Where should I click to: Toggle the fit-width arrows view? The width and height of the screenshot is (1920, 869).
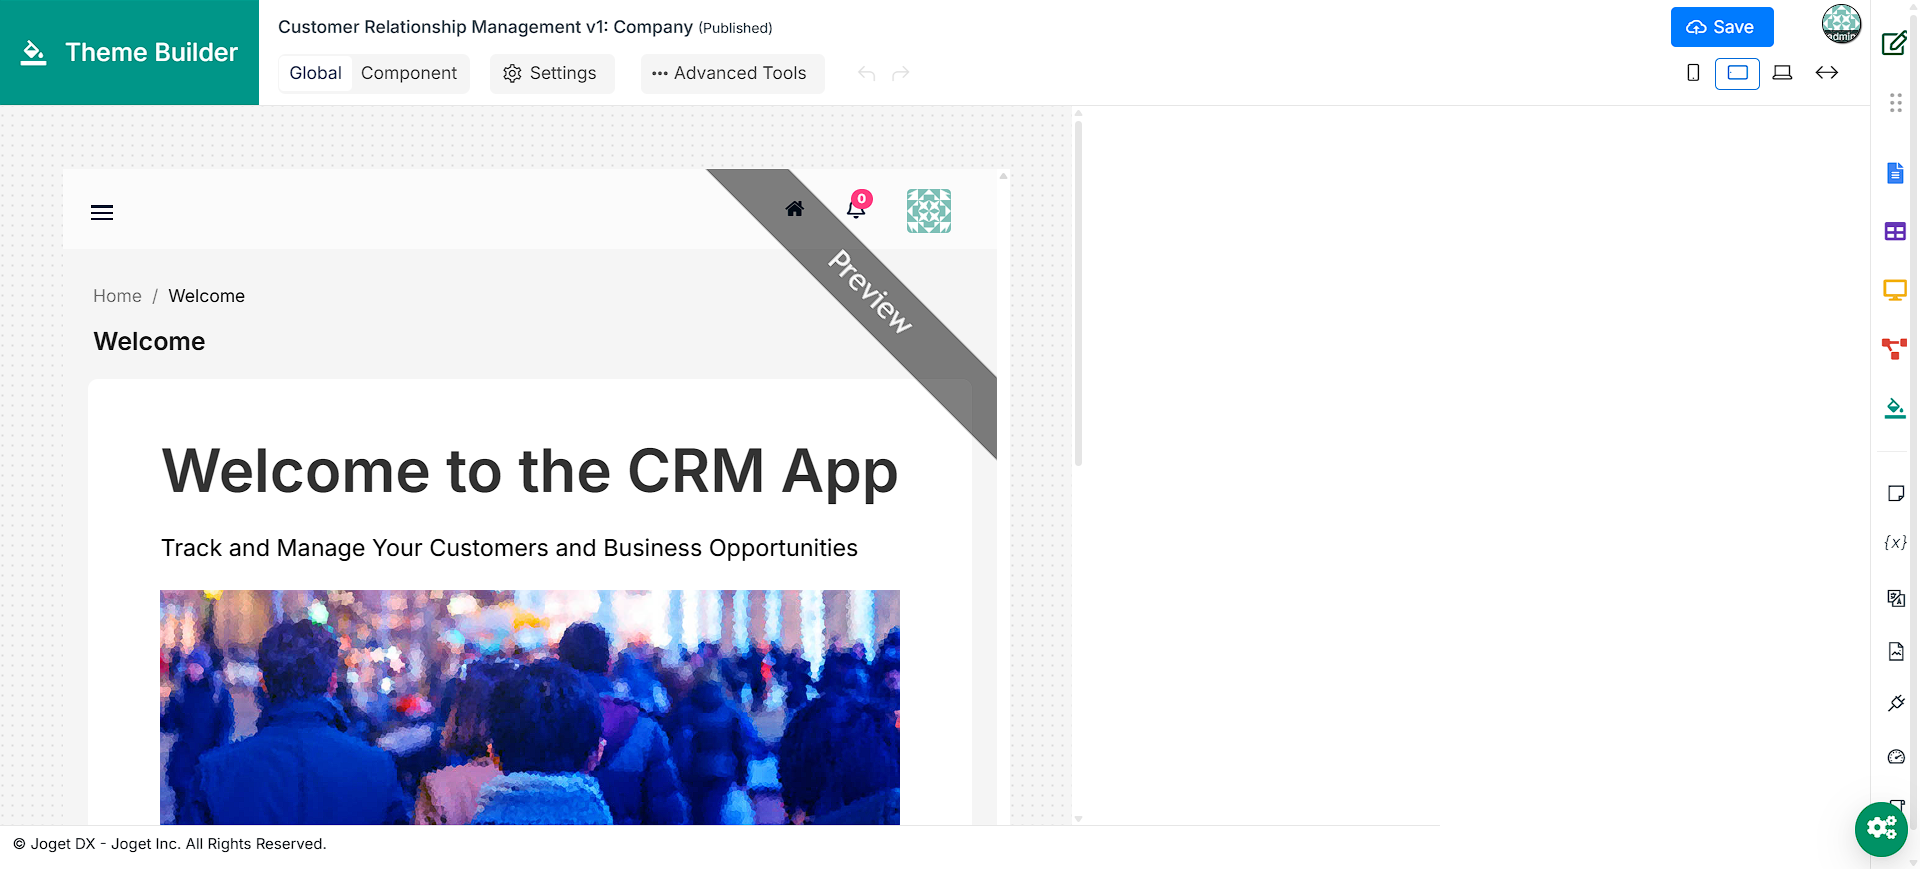point(1827,73)
